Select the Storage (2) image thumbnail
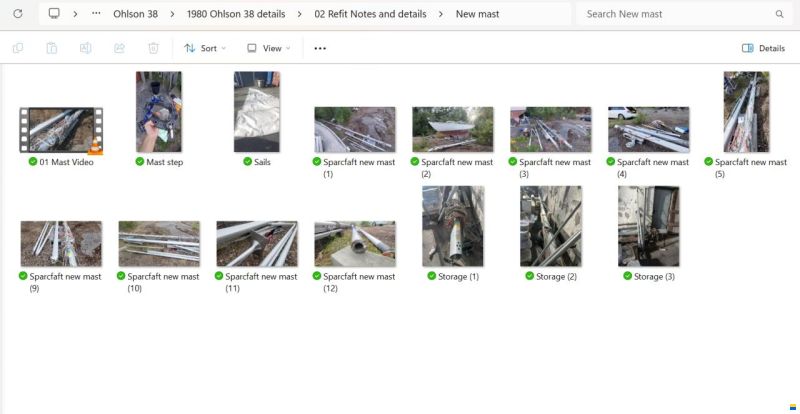The width and height of the screenshot is (800, 414). coord(551,226)
